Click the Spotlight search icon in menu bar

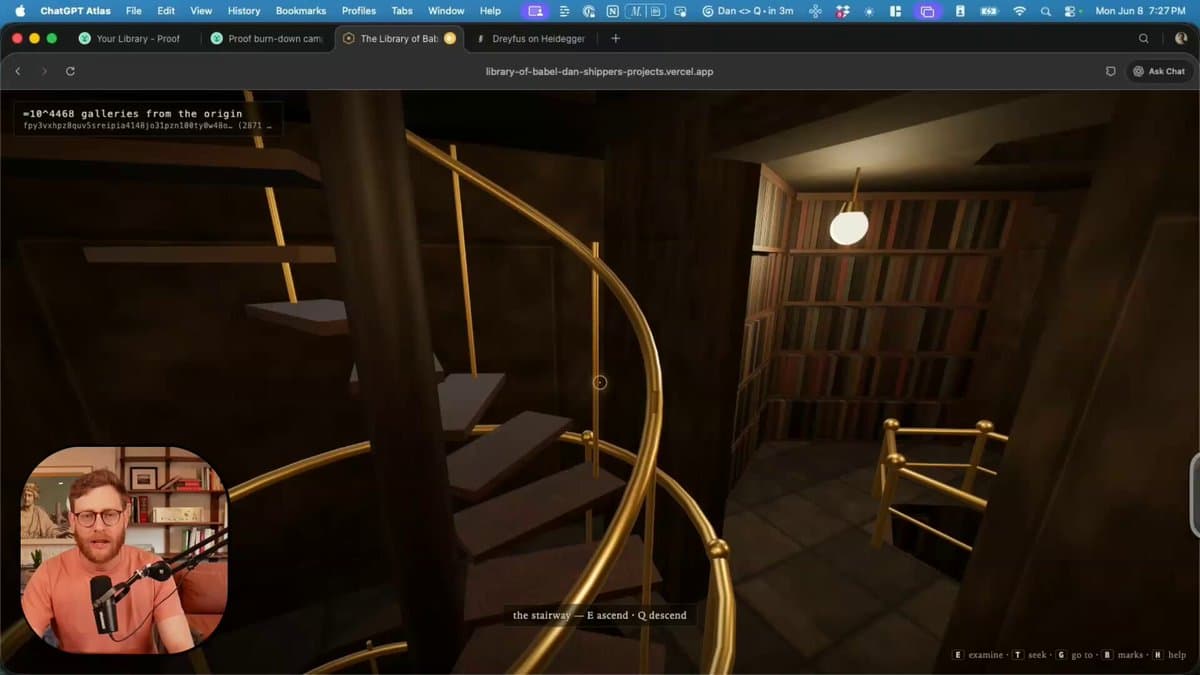(1046, 11)
